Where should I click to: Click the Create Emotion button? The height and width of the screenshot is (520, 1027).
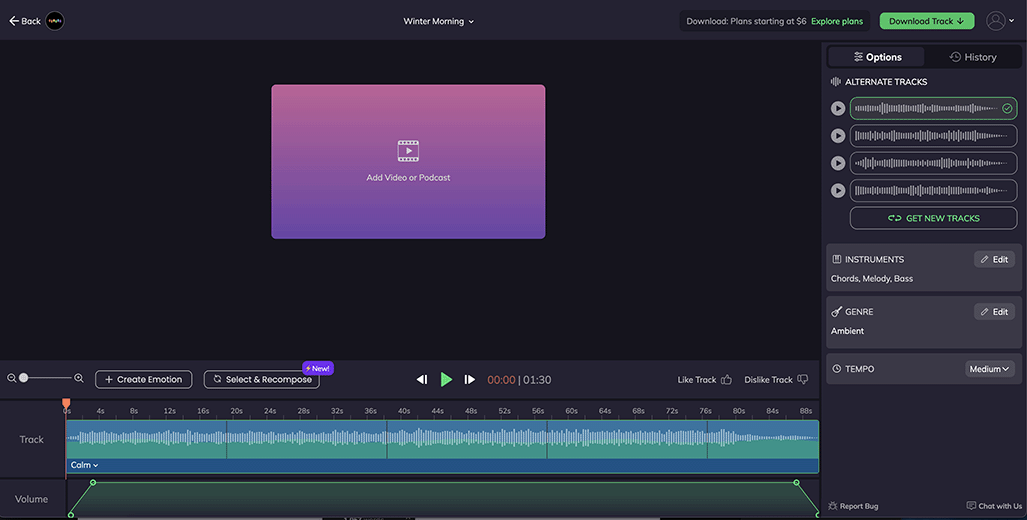[x=143, y=379]
